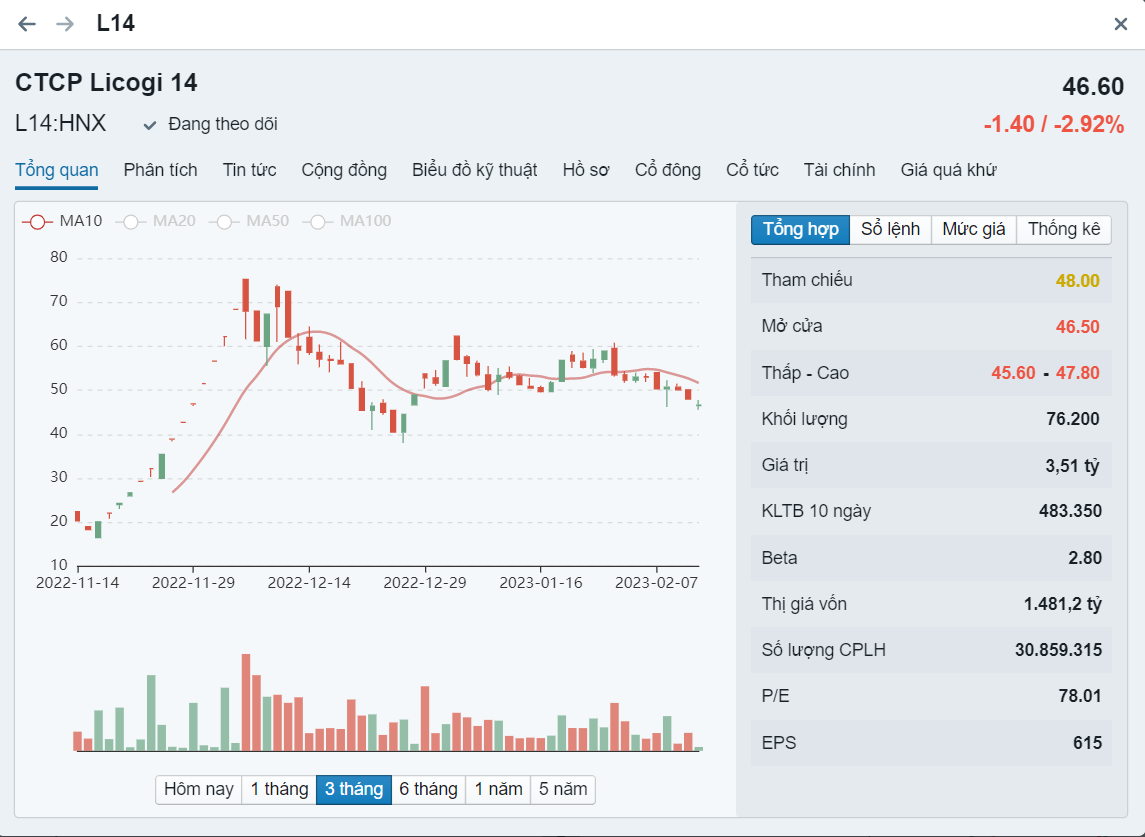This screenshot has width=1145, height=837.
Task: Set chart range to 1 tháng
Action: 279,789
